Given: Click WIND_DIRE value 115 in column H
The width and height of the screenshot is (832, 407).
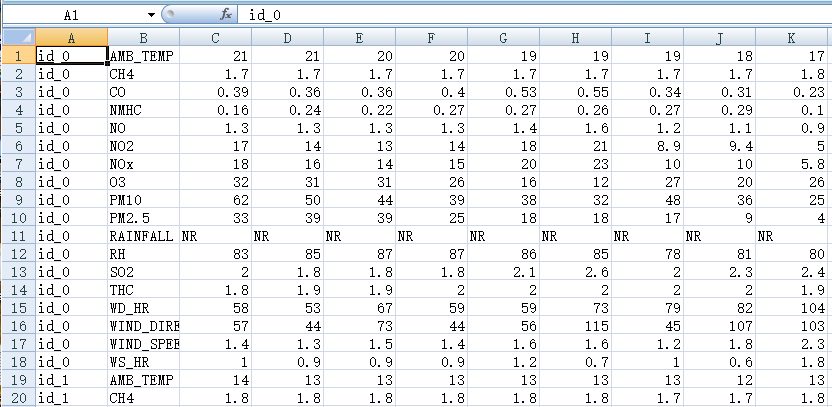Looking at the screenshot, I should pos(576,325).
